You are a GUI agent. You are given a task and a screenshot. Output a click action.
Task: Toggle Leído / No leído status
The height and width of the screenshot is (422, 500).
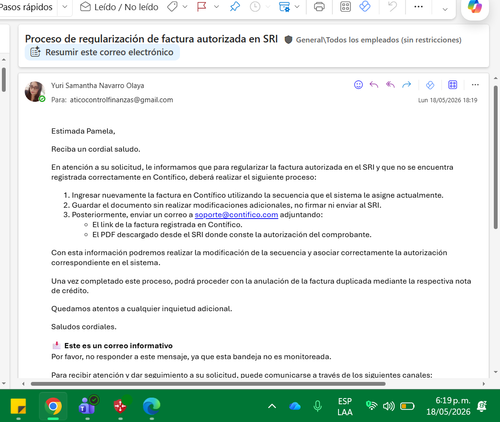[x=119, y=7]
